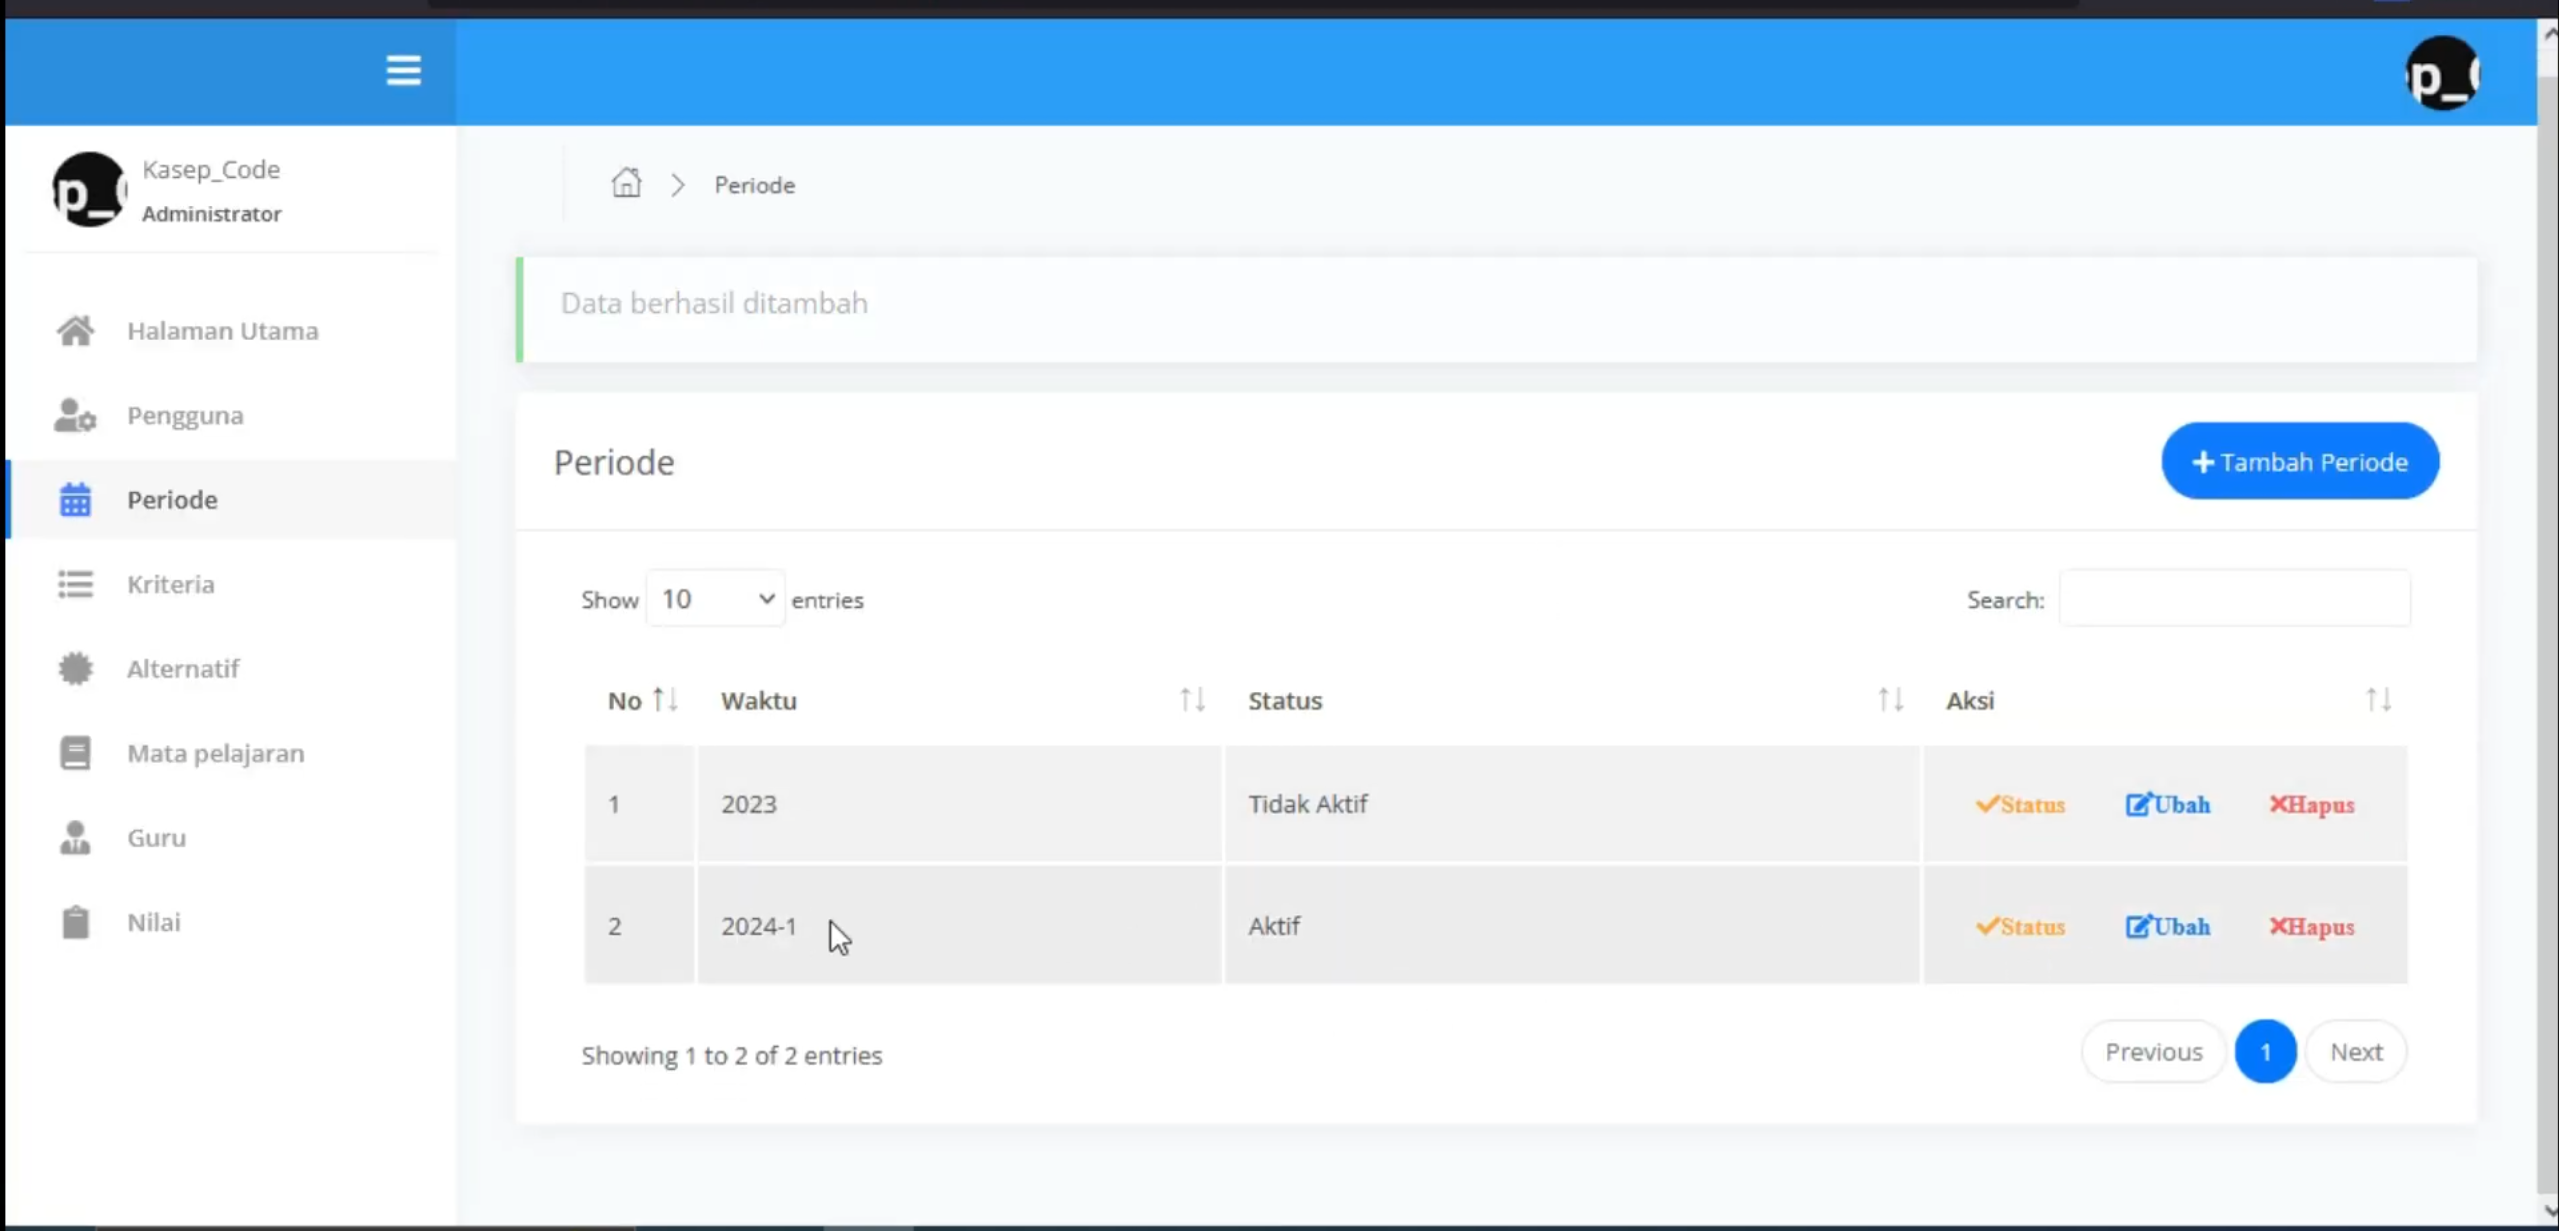Click the Halaman Utama home icon
The image size is (2559, 1231).
pos(75,331)
